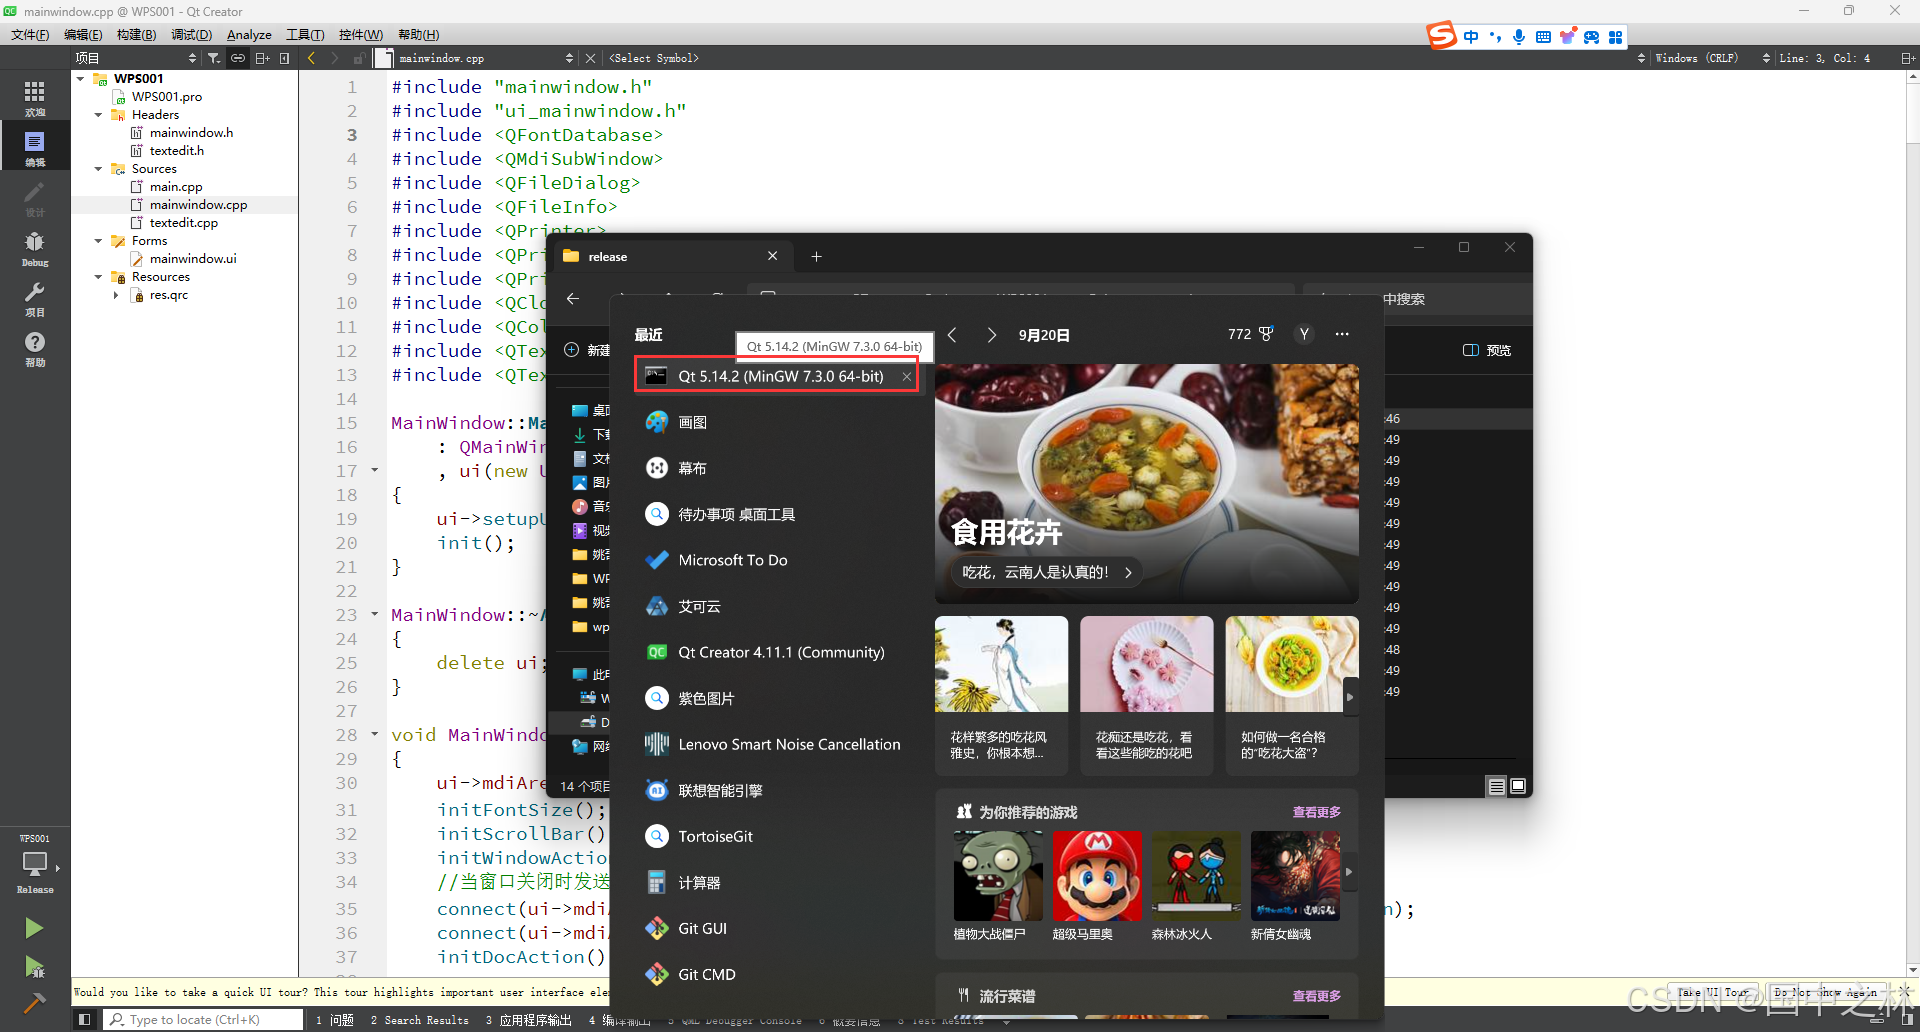This screenshot has width=1920, height=1032.
Task: Collapse the Forms folder in project tree
Action: 98,241
